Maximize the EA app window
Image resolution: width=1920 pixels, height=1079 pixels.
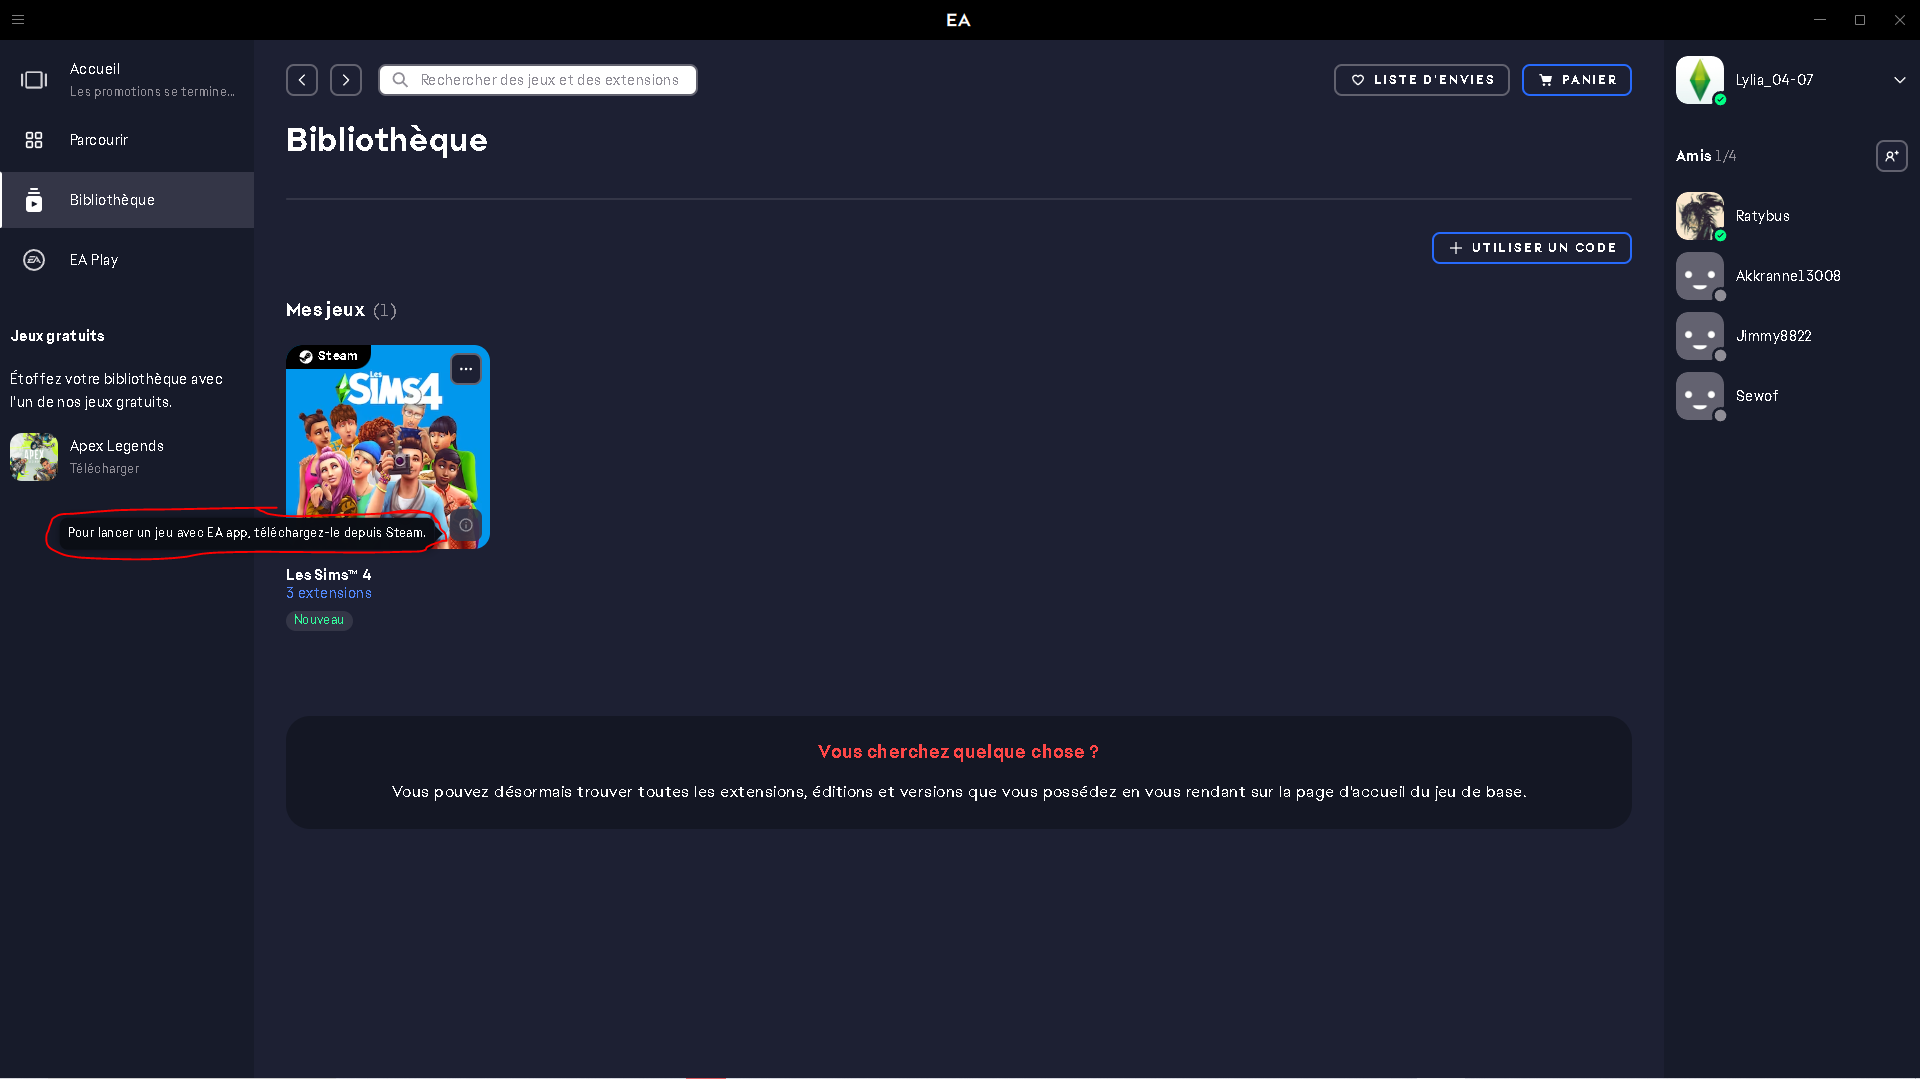pos(1860,20)
